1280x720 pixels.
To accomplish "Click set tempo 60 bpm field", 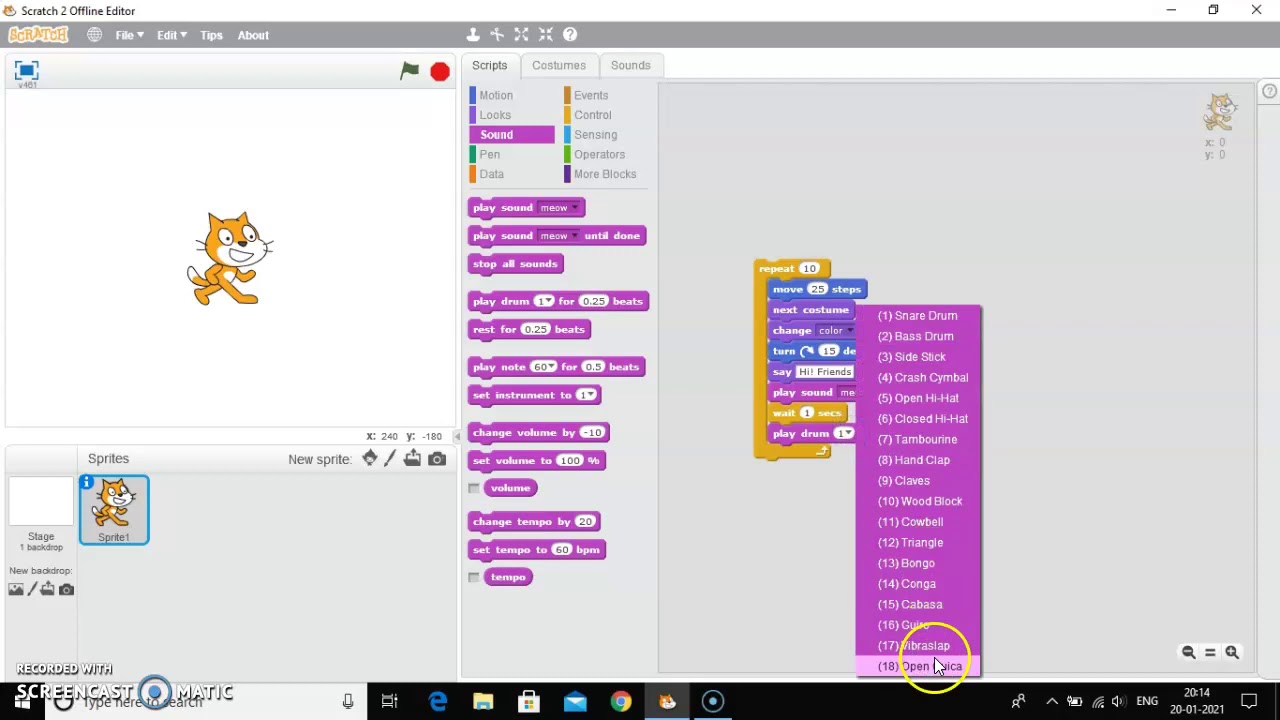I will [561, 549].
